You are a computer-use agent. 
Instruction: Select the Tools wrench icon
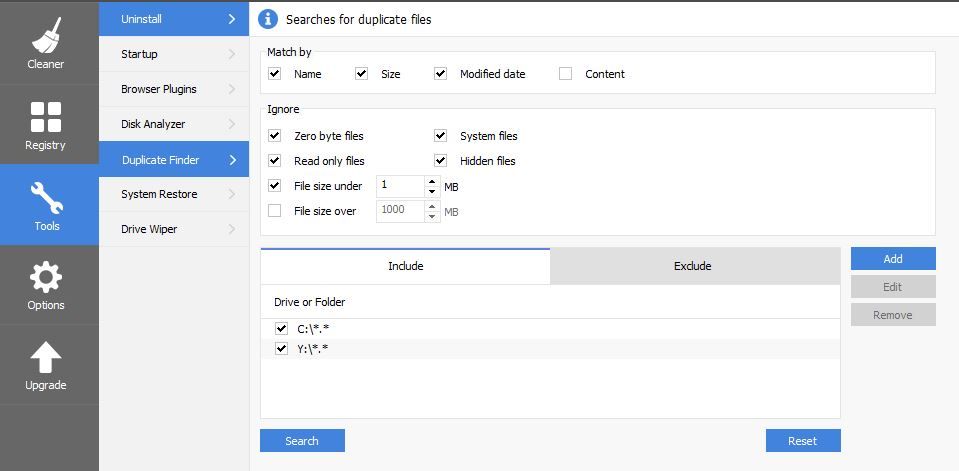point(47,197)
